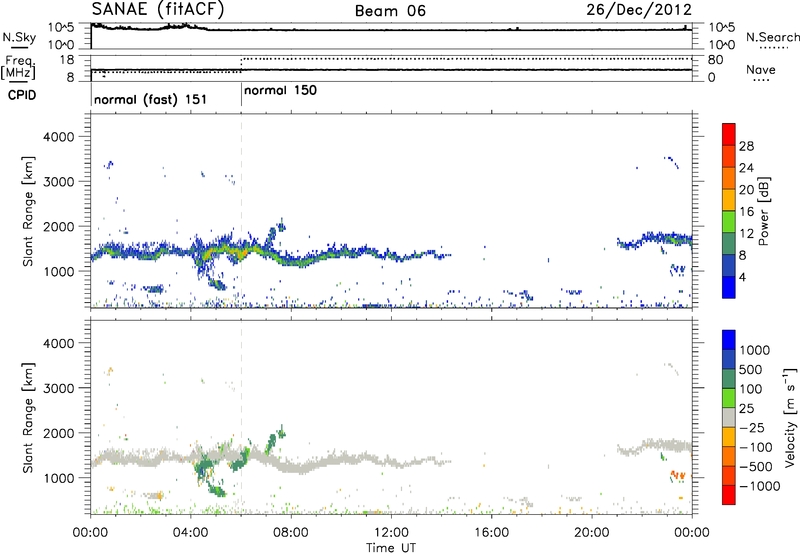Click the grey -25 to 25 velocity swatch

[729, 417]
